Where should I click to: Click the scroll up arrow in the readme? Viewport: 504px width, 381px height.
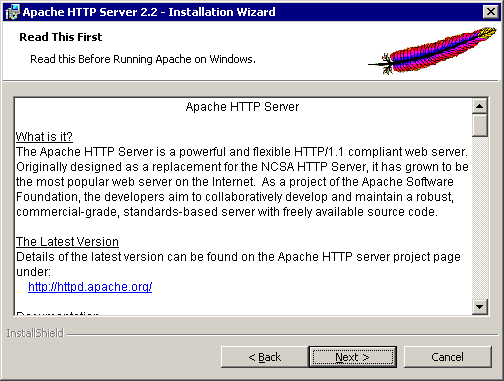[480, 106]
